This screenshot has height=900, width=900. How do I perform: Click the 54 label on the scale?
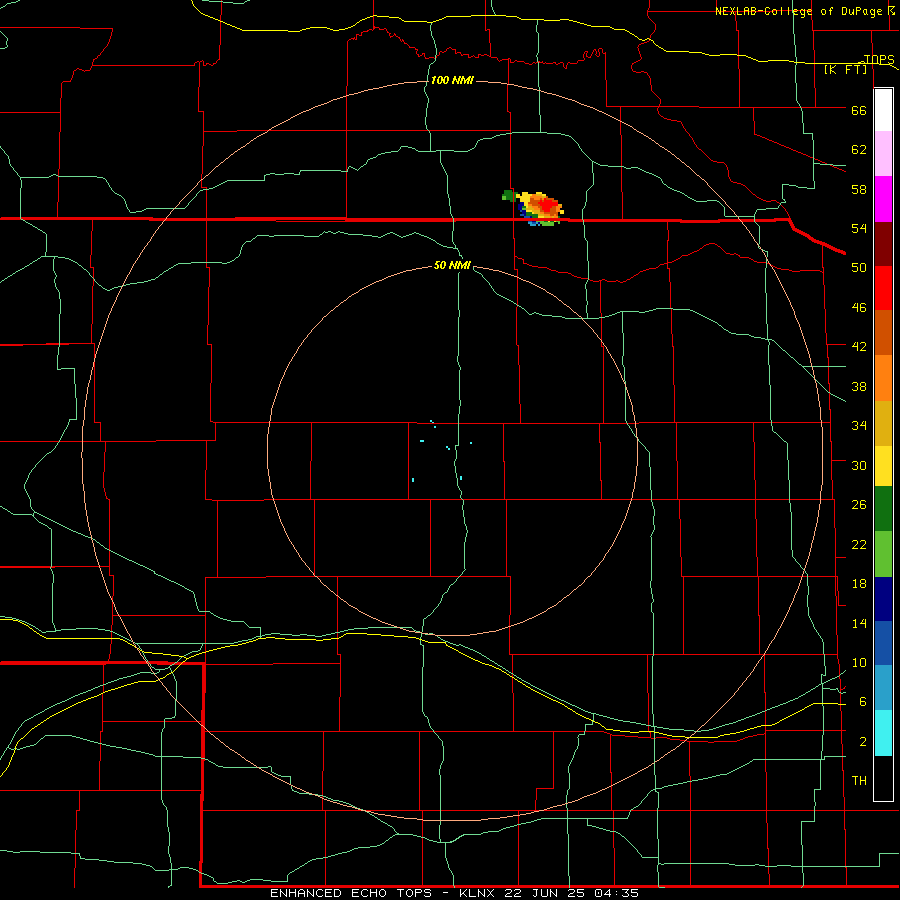859,228
